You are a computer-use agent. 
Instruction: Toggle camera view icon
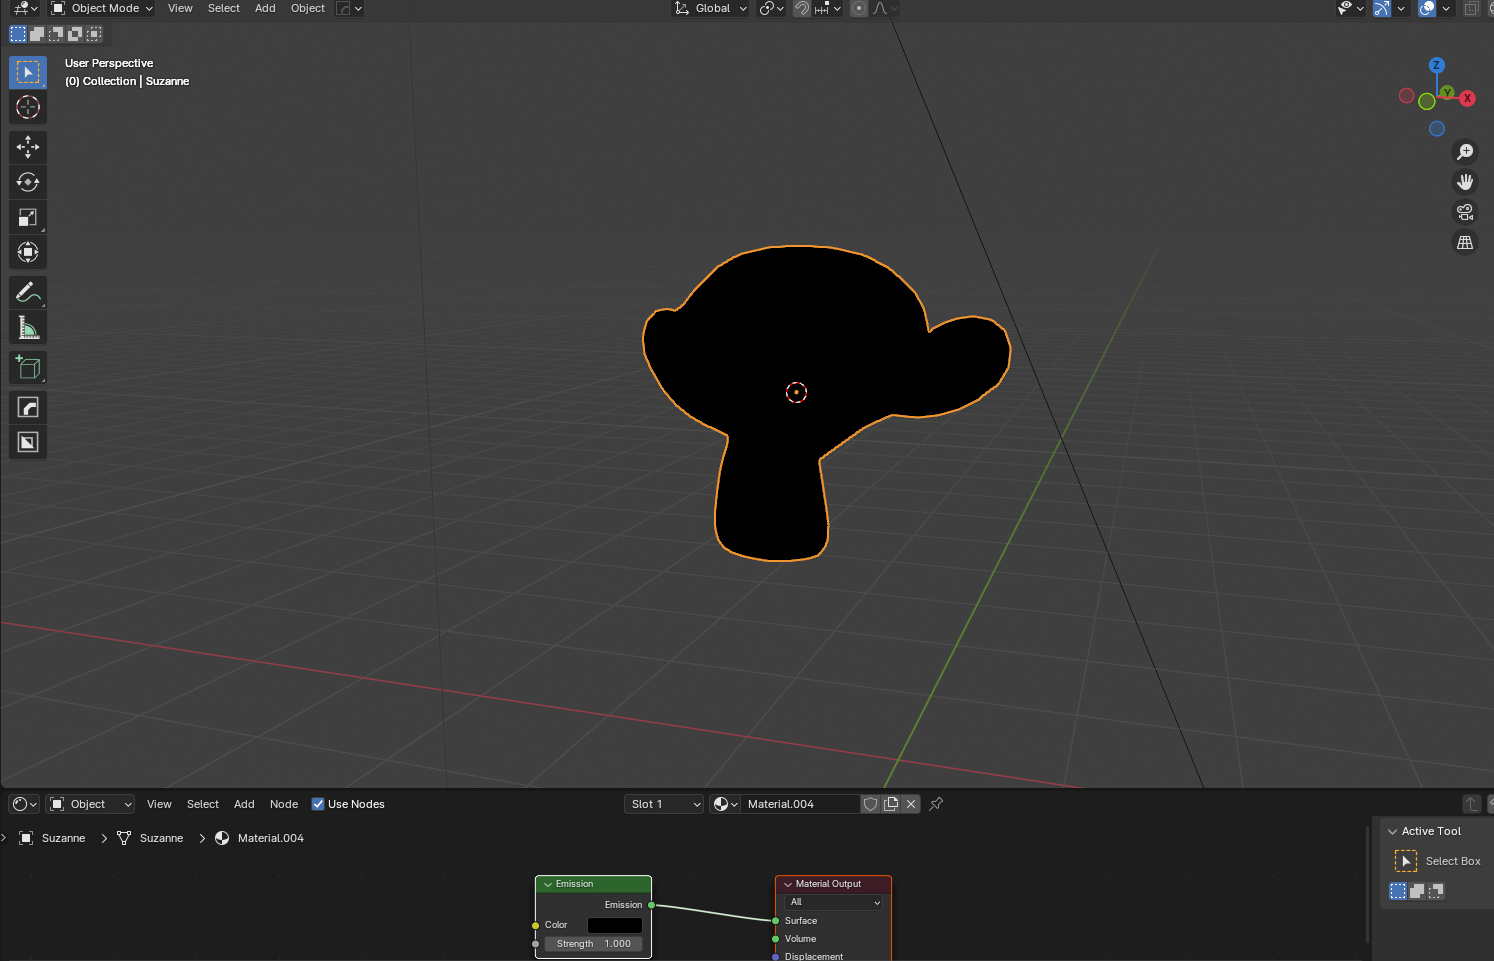tap(1465, 212)
